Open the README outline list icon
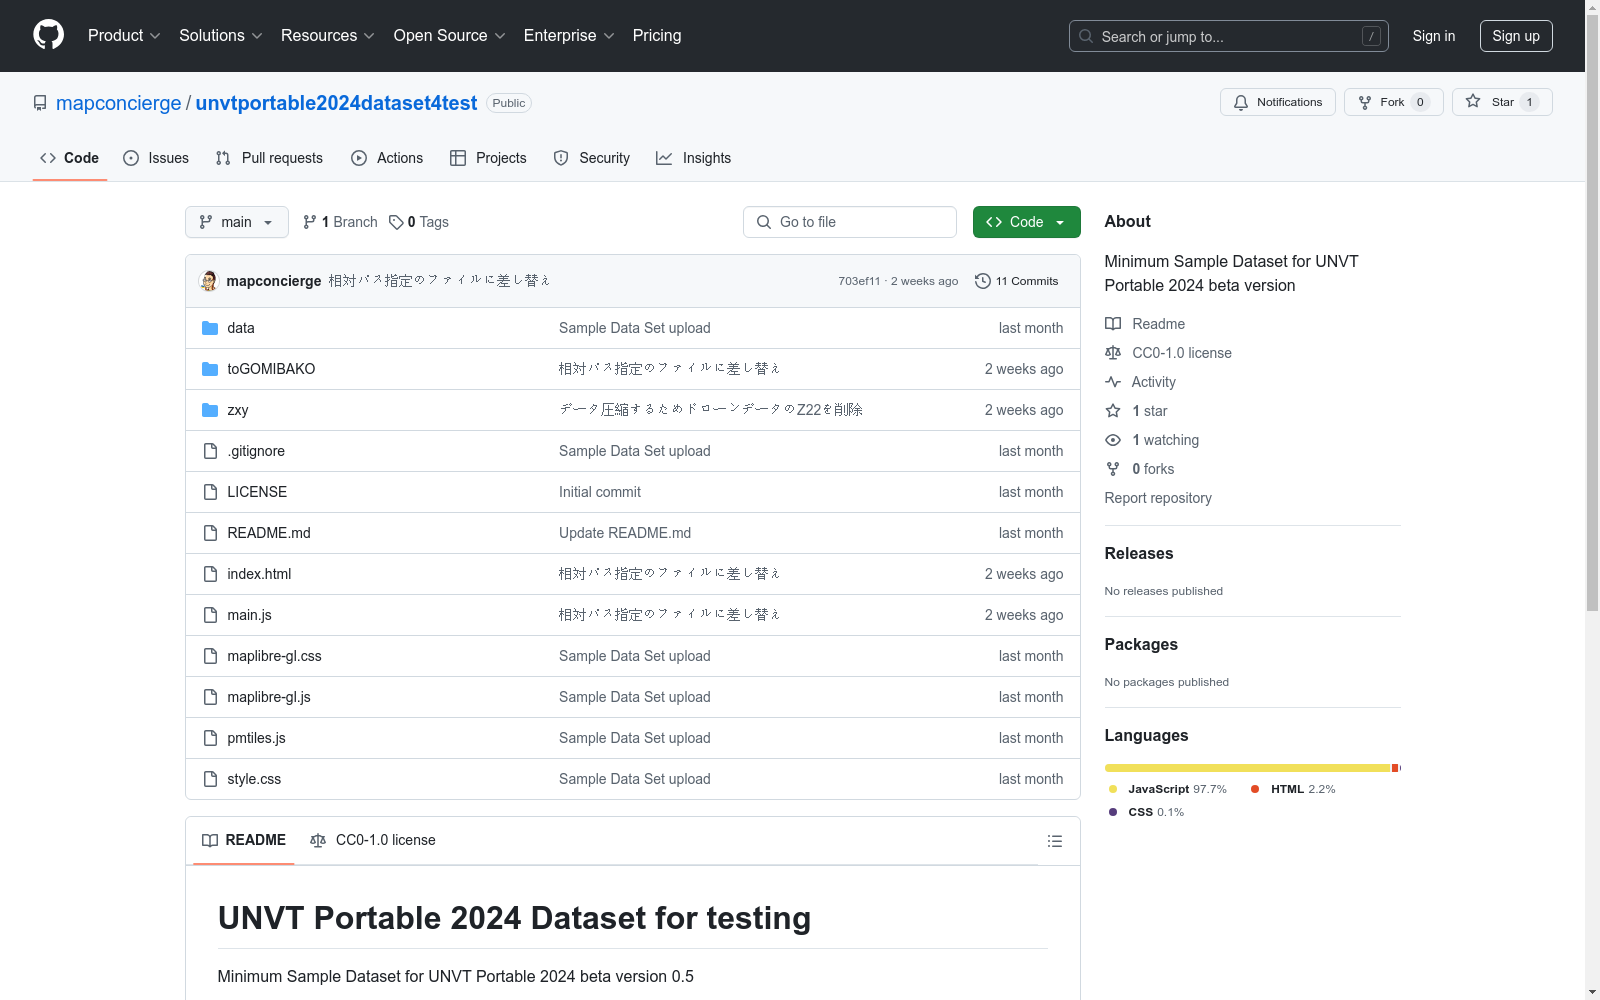 tap(1054, 841)
